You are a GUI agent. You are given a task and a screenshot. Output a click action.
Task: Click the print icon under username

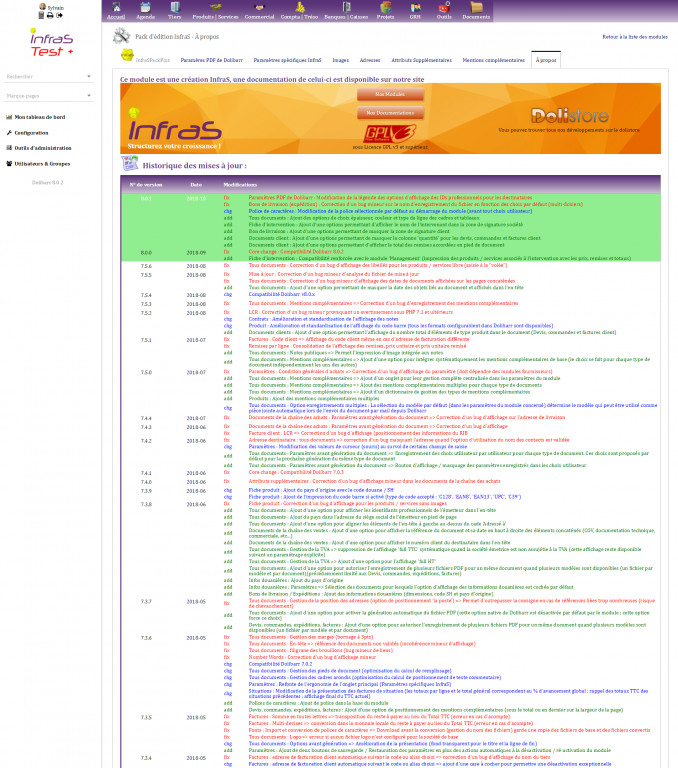(x=50, y=15)
